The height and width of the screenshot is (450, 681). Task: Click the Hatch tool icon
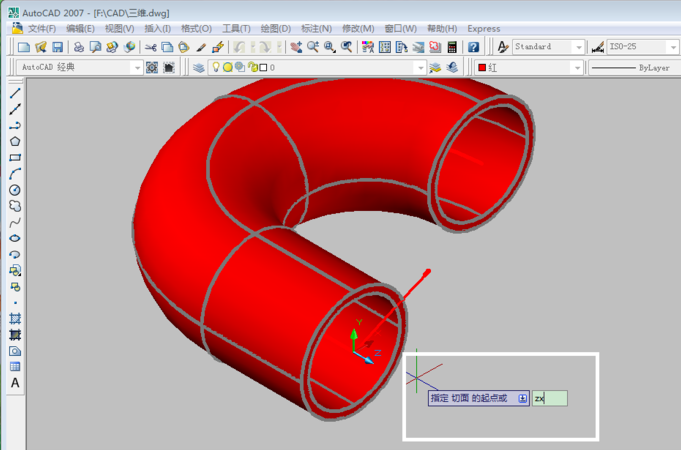click(15, 318)
